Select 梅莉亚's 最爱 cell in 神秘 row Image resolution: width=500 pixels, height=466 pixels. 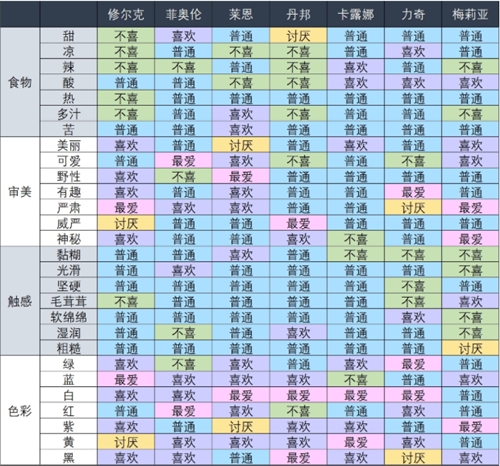pyautogui.click(x=470, y=239)
